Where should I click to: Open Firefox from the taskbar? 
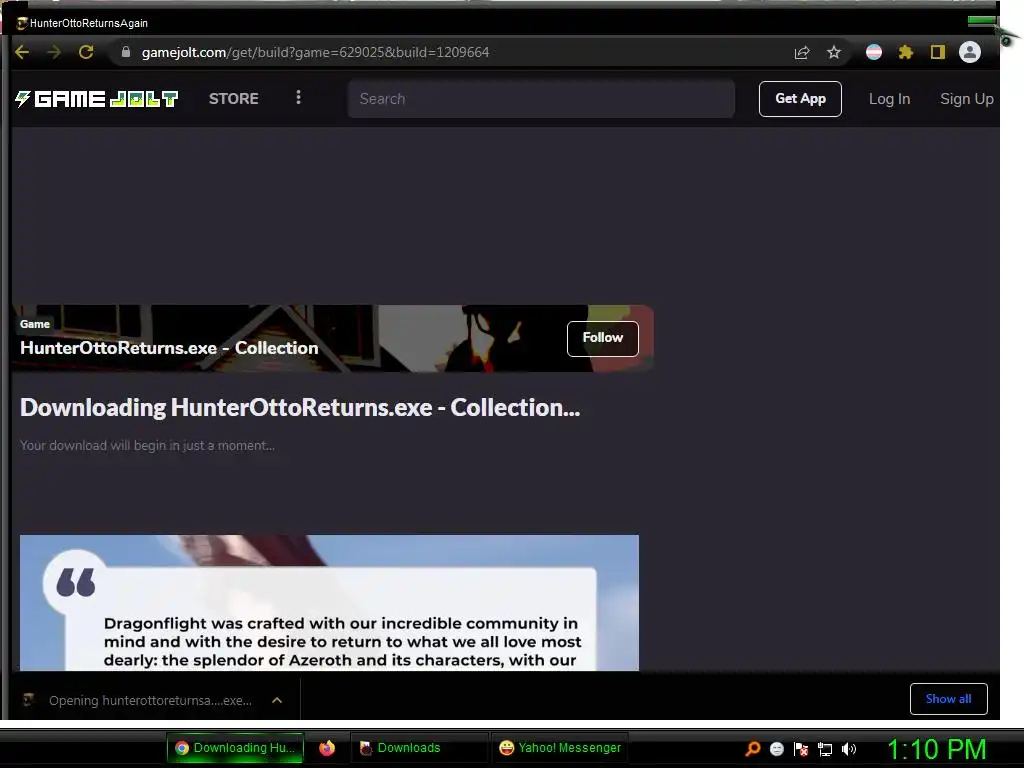pyautogui.click(x=327, y=748)
